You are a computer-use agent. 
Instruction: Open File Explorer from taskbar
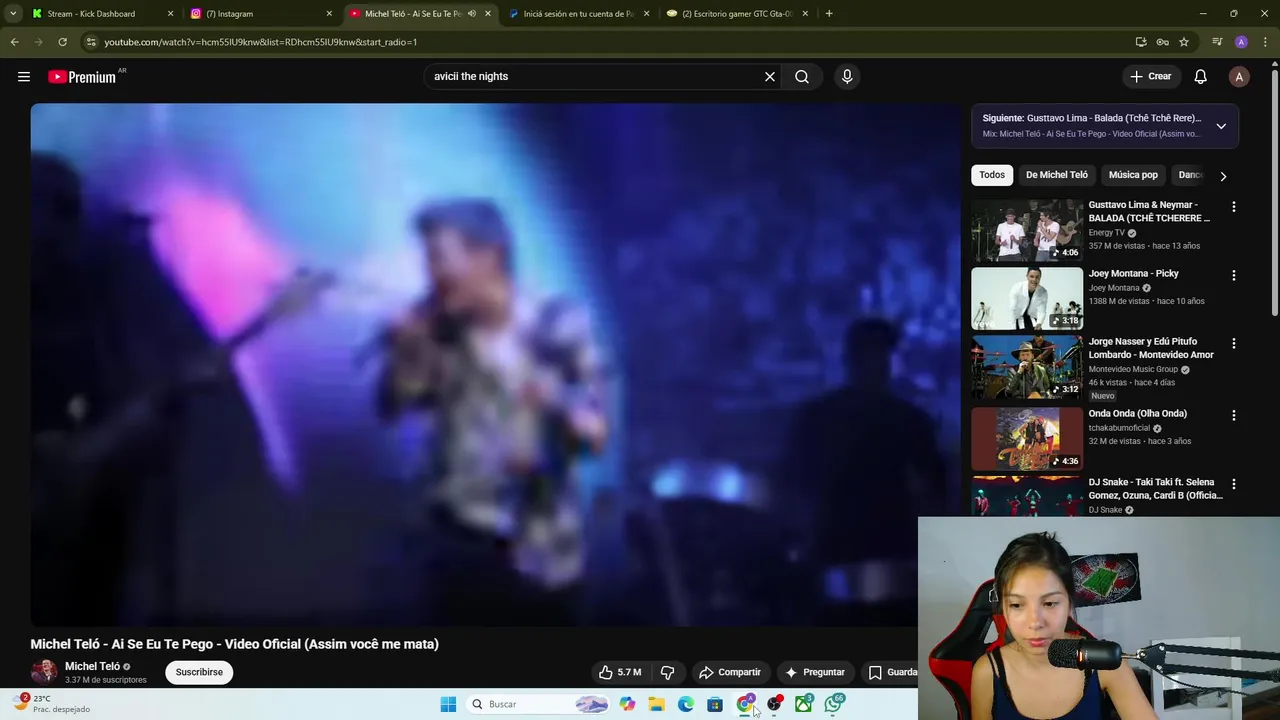[x=656, y=704]
